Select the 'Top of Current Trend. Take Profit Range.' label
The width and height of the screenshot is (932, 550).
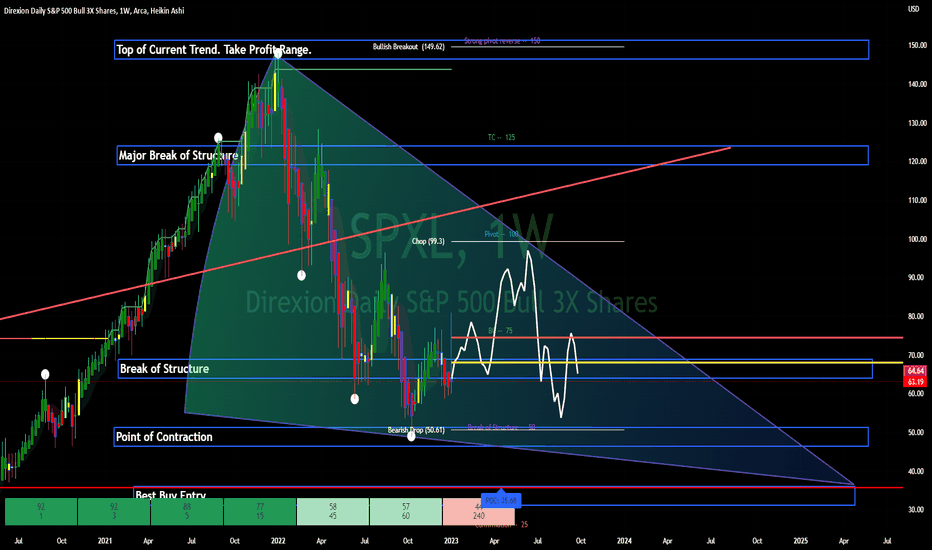[x=214, y=50]
